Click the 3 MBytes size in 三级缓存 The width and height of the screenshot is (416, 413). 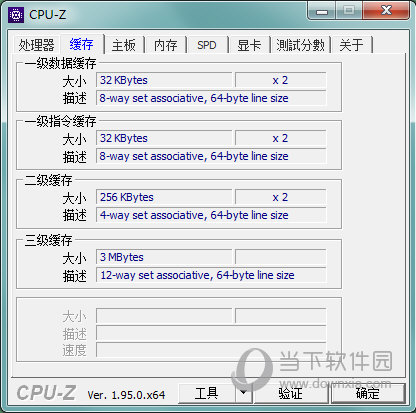164,257
